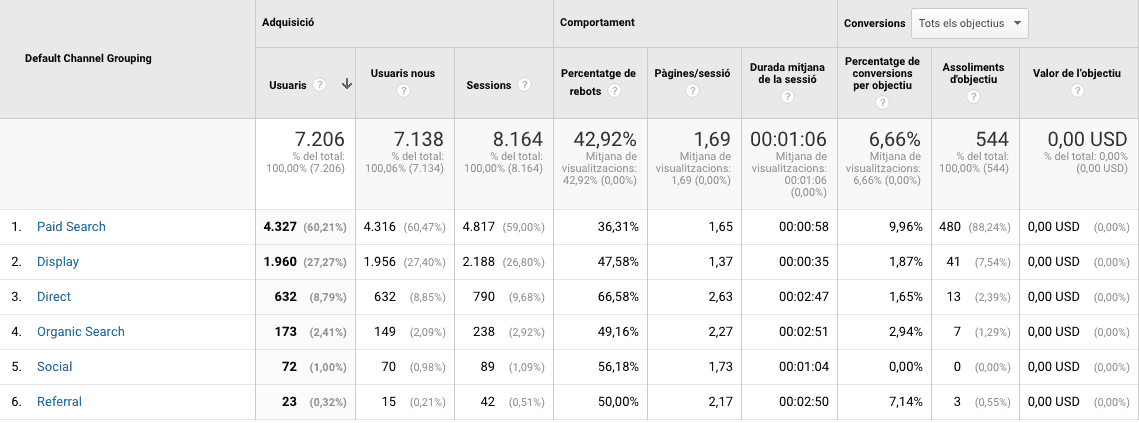Viewport: 1139px width, 423px height.
Task: Click the Default Channel Grouping header
Action: (x=88, y=58)
